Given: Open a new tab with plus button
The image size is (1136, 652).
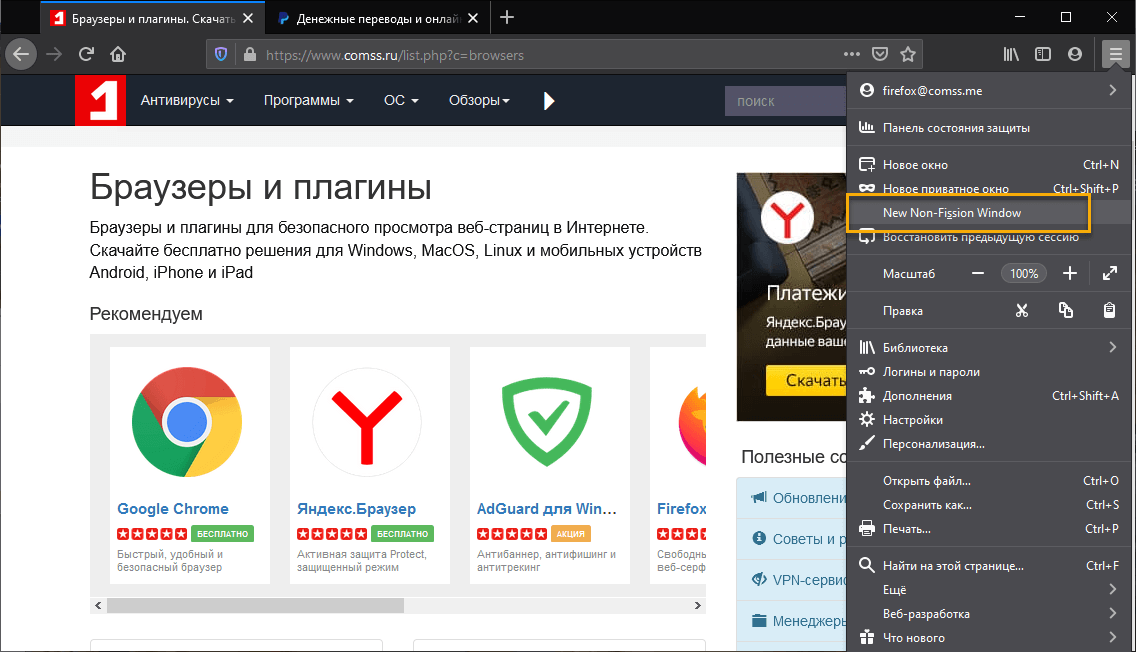Looking at the screenshot, I should [x=507, y=17].
